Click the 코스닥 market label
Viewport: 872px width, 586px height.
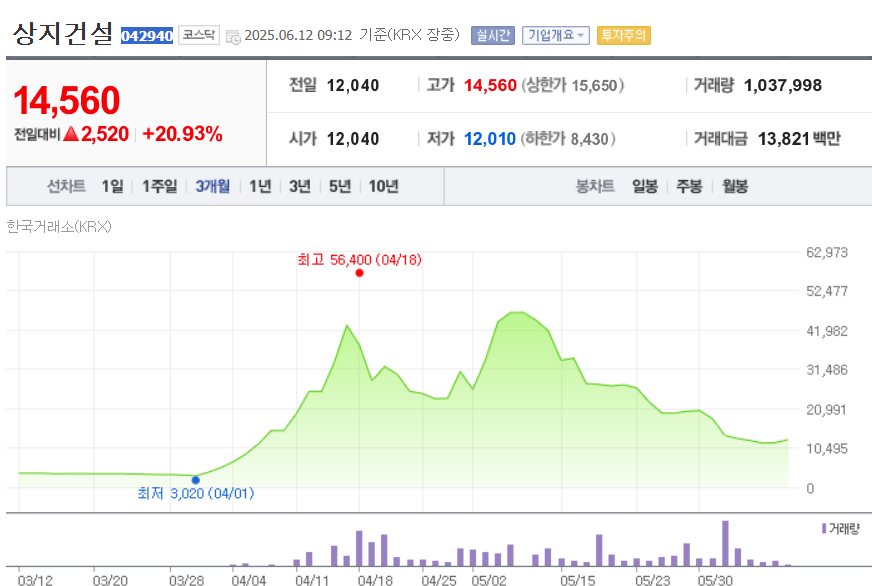pyautogui.click(x=199, y=35)
